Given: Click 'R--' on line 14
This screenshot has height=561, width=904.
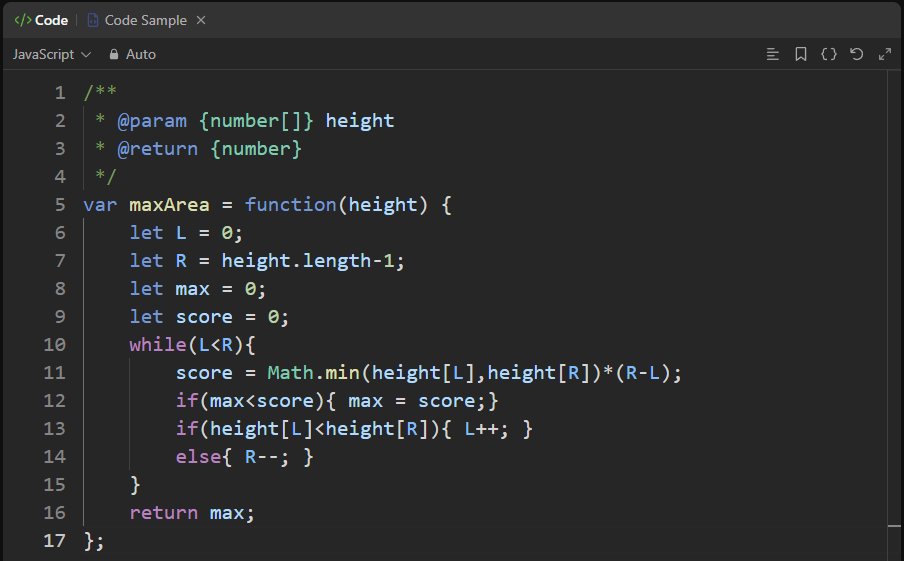Looking at the screenshot, I should [262, 457].
